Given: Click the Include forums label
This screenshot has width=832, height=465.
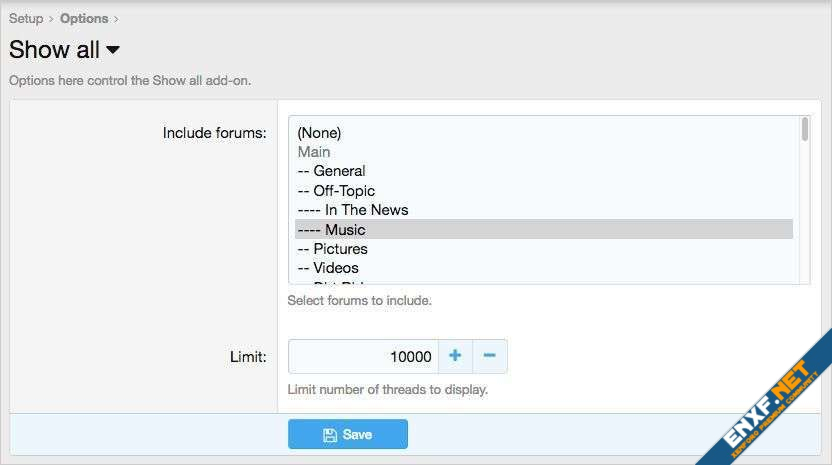Looking at the screenshot, I should point(214,133).
